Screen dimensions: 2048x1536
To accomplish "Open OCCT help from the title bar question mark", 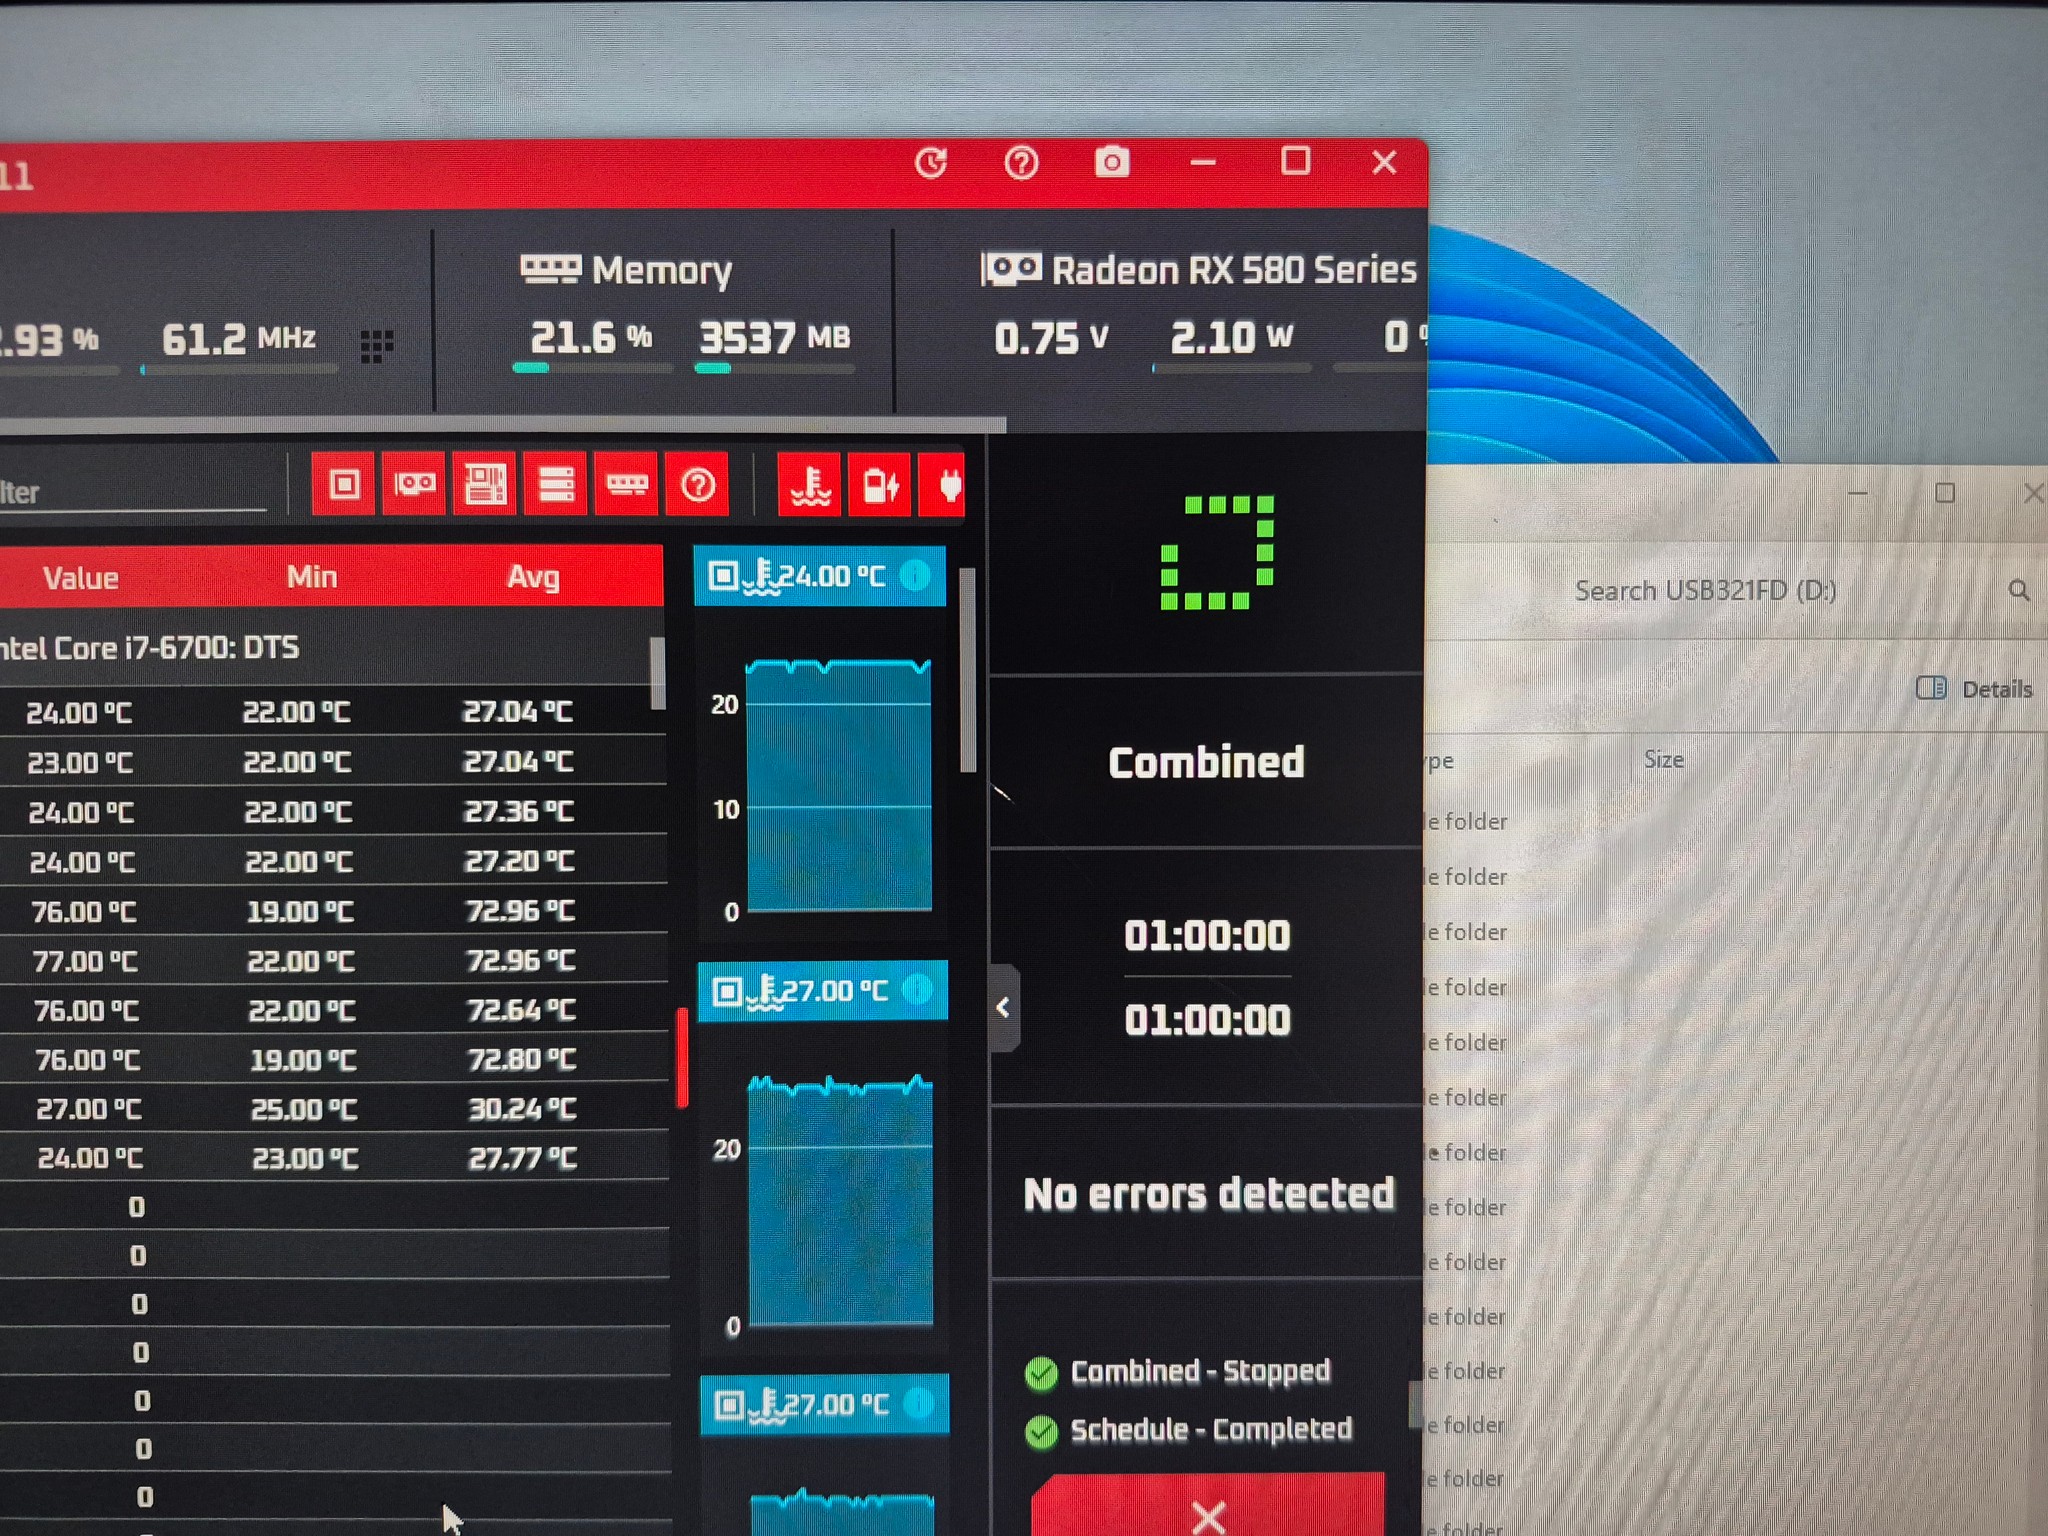I will pyautogui.click(x=1021, y=162).
